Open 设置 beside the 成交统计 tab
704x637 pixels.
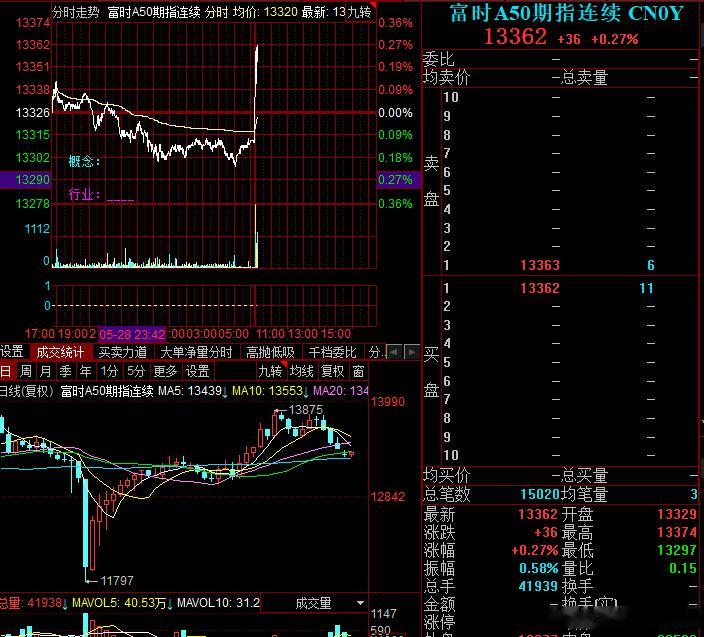point(12,351)
